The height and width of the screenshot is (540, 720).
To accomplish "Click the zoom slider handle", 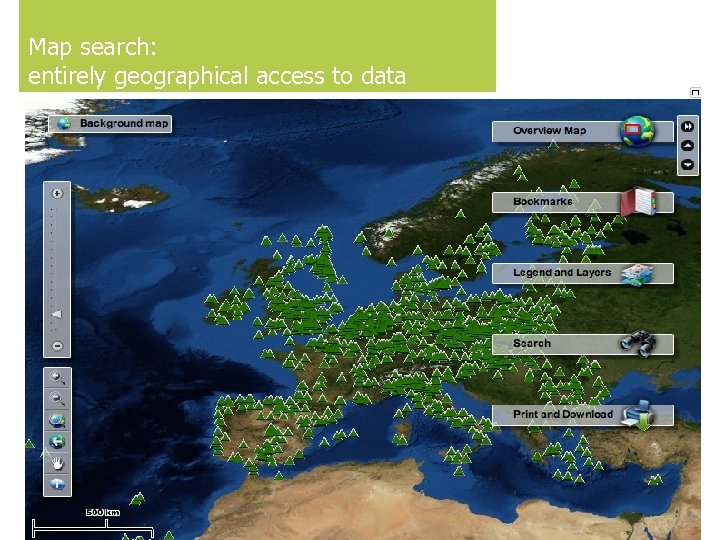I will [x=56, y=314].
